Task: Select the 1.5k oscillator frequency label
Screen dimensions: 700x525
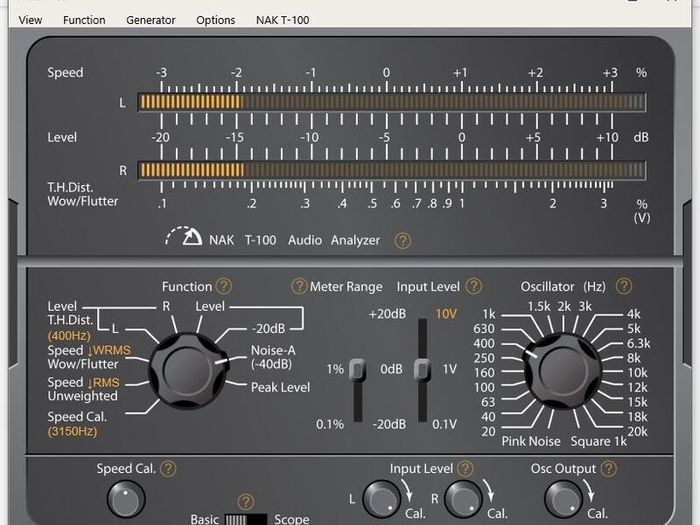Action: pyautogui.click(x=539, y=307)
